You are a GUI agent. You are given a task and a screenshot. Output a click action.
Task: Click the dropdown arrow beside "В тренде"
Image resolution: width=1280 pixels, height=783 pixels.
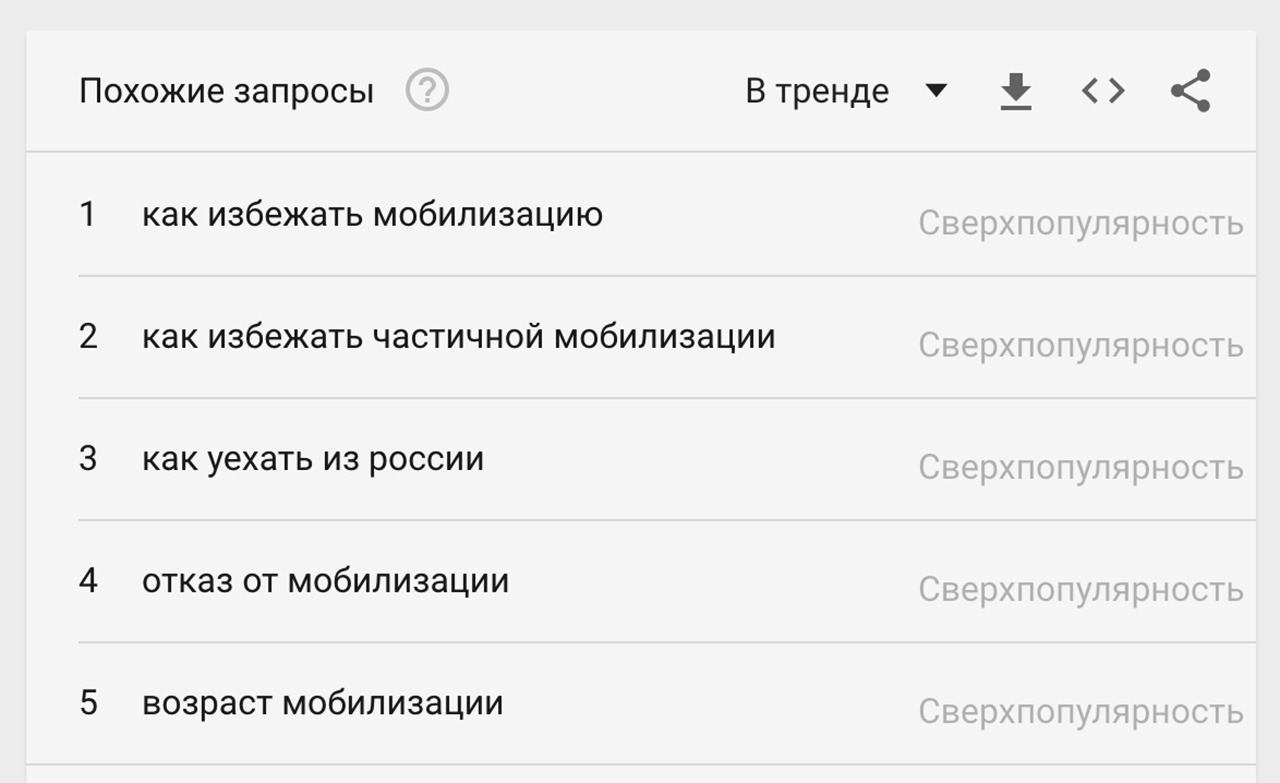936,91
